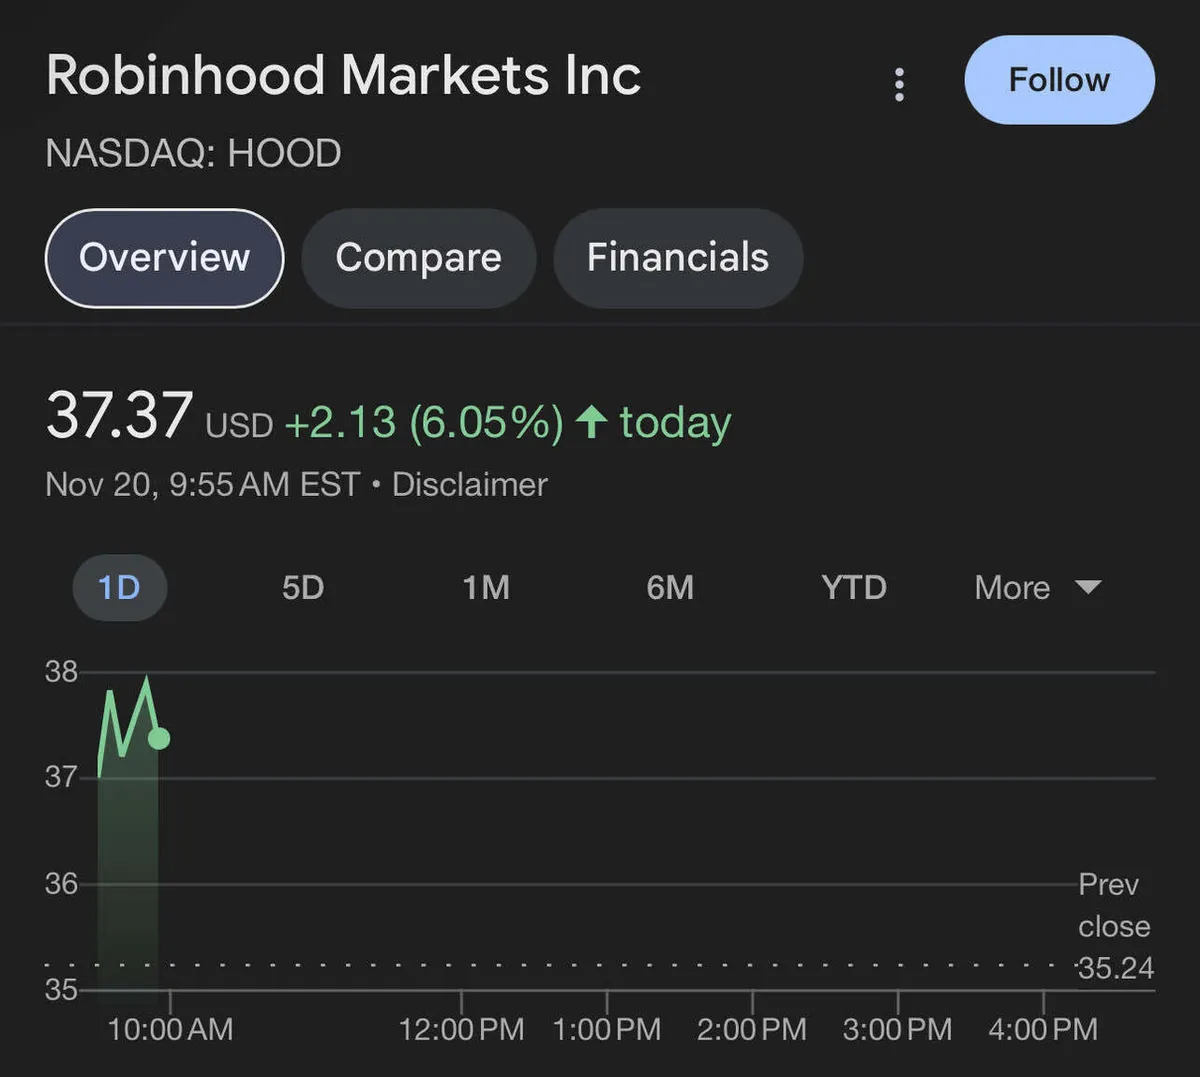
Task: Open the three-dot more options menu
Action: coord(899,85)
